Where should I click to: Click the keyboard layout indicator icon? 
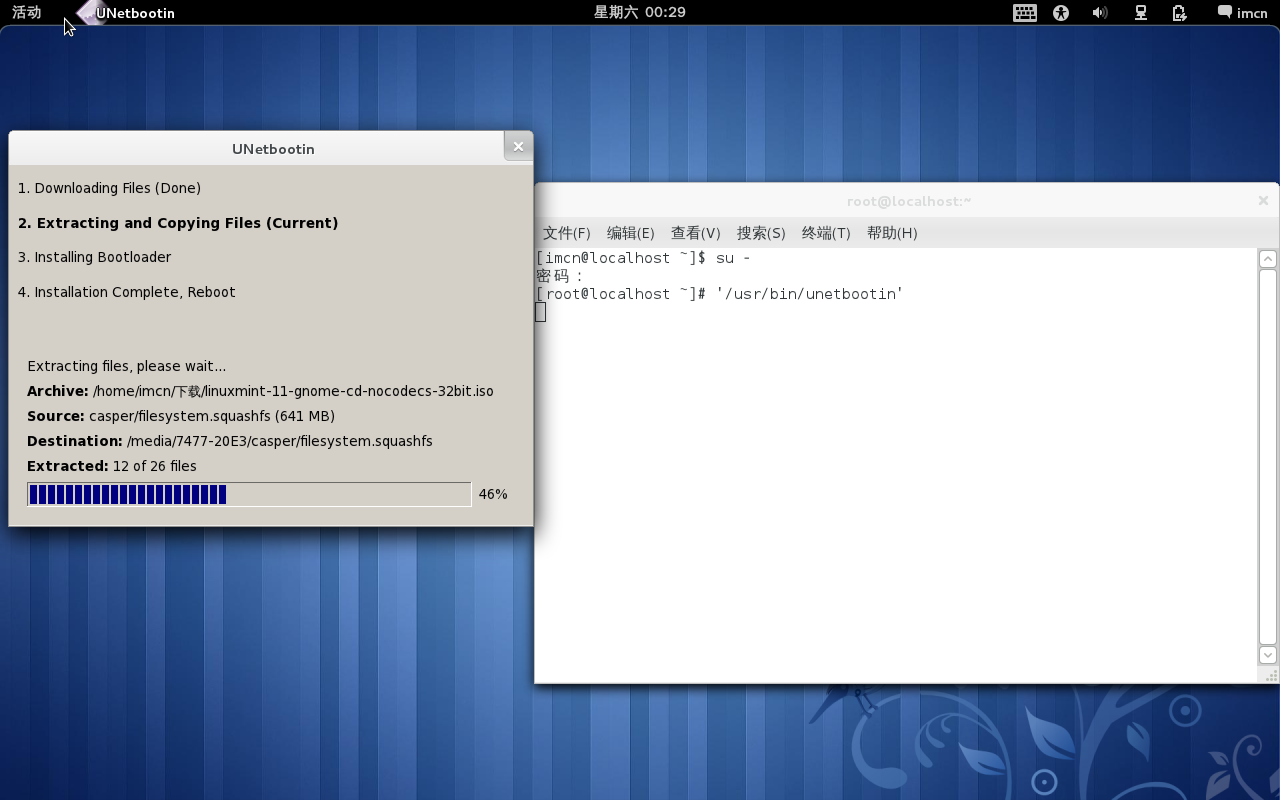[x=1024, y=12]
